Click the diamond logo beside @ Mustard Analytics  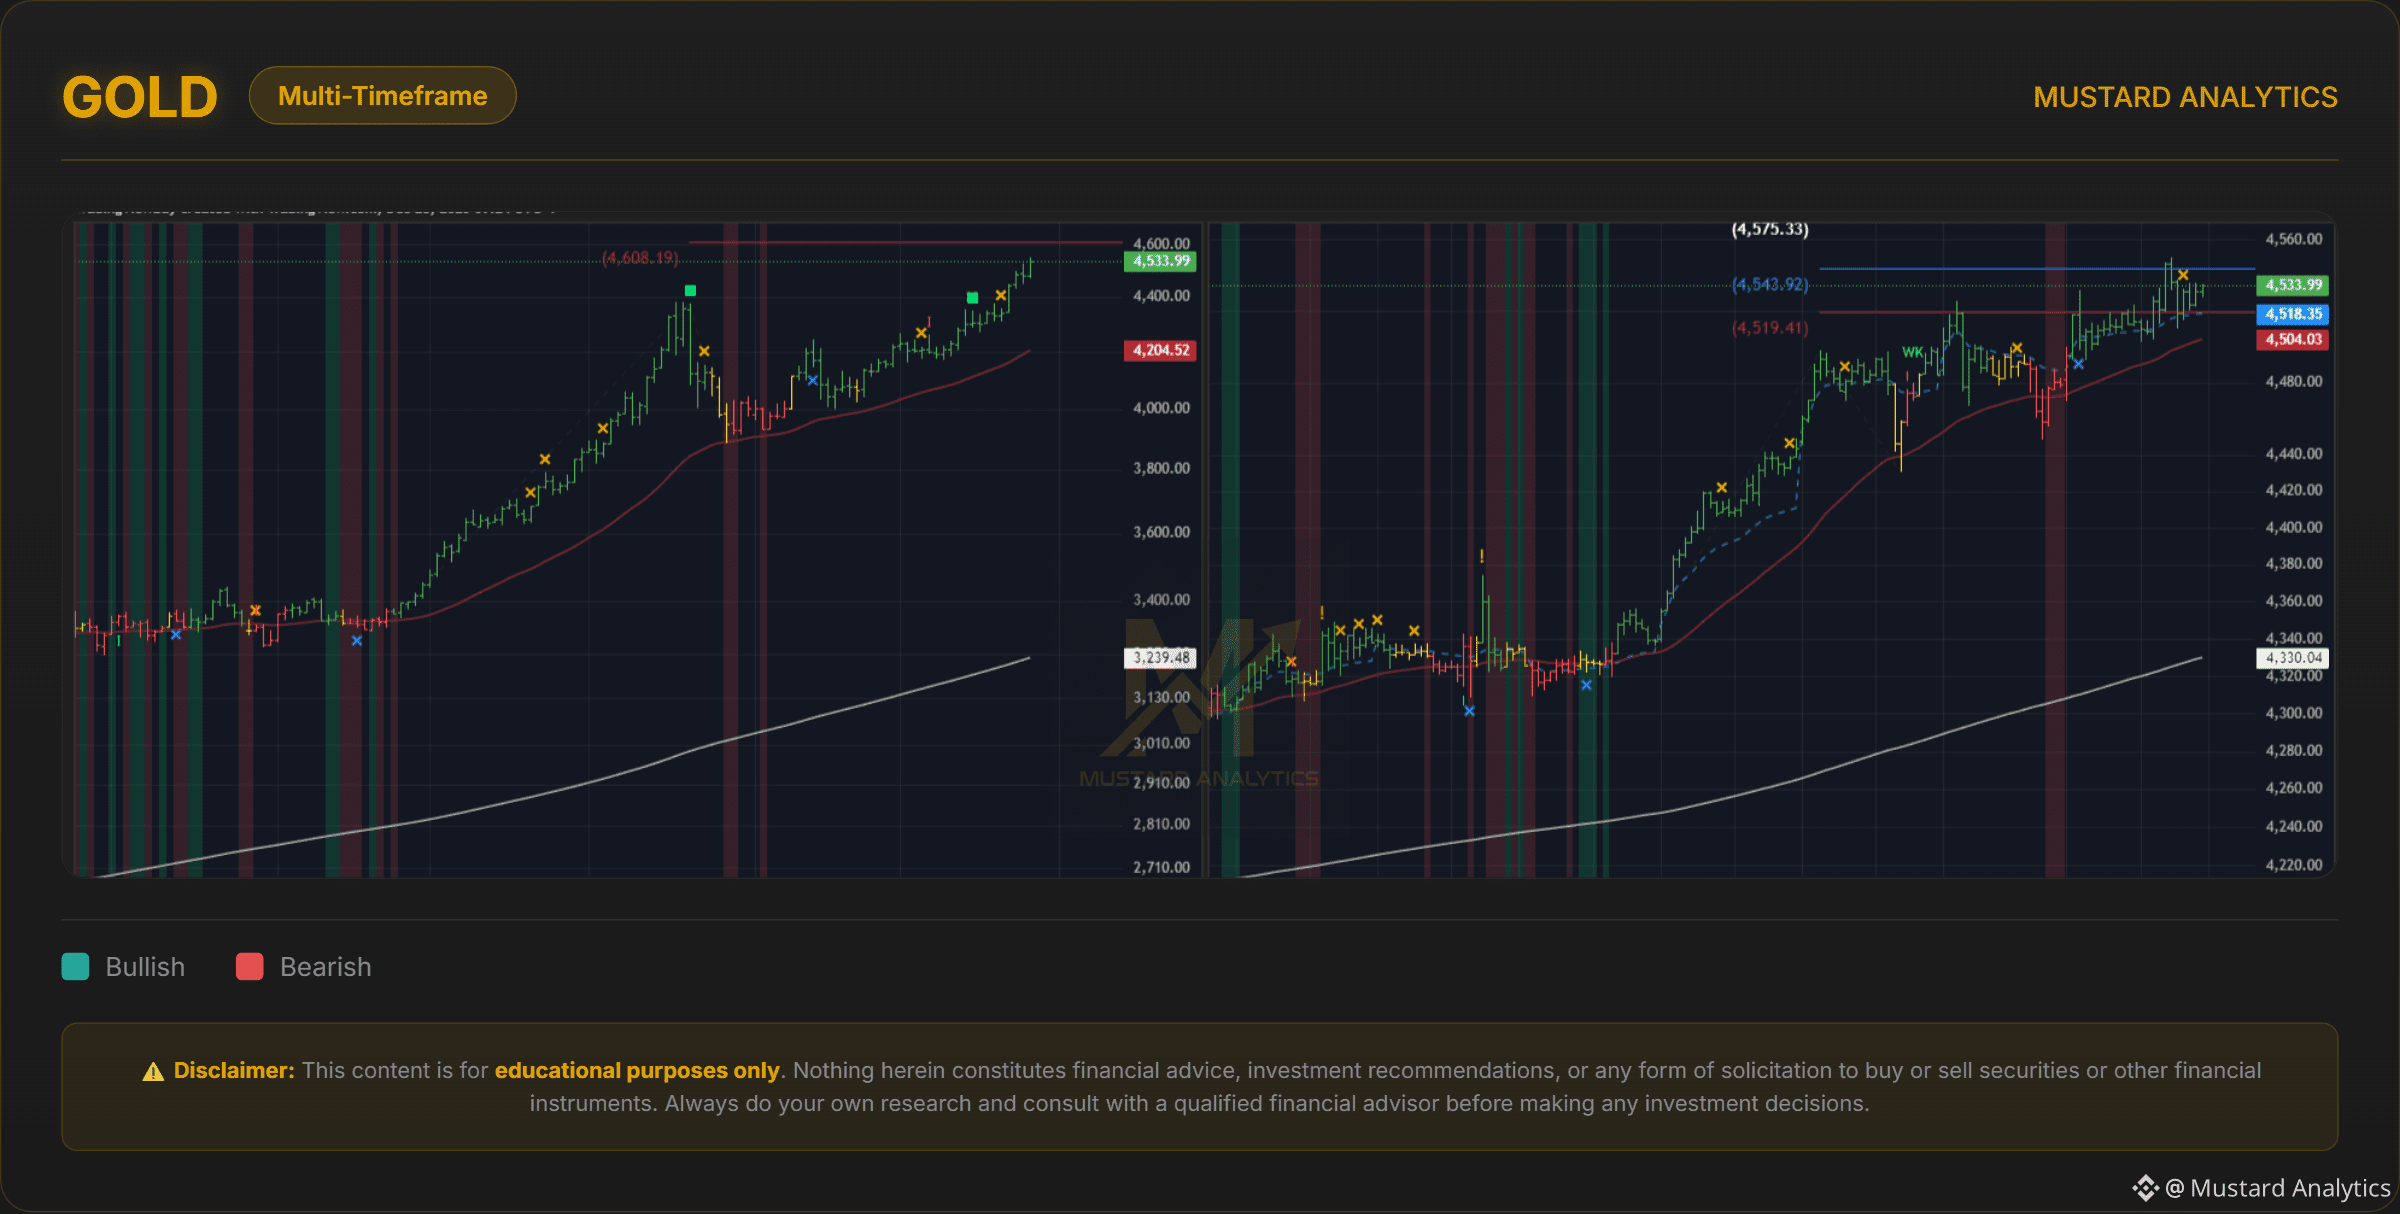click(x=2145, y=1188)
